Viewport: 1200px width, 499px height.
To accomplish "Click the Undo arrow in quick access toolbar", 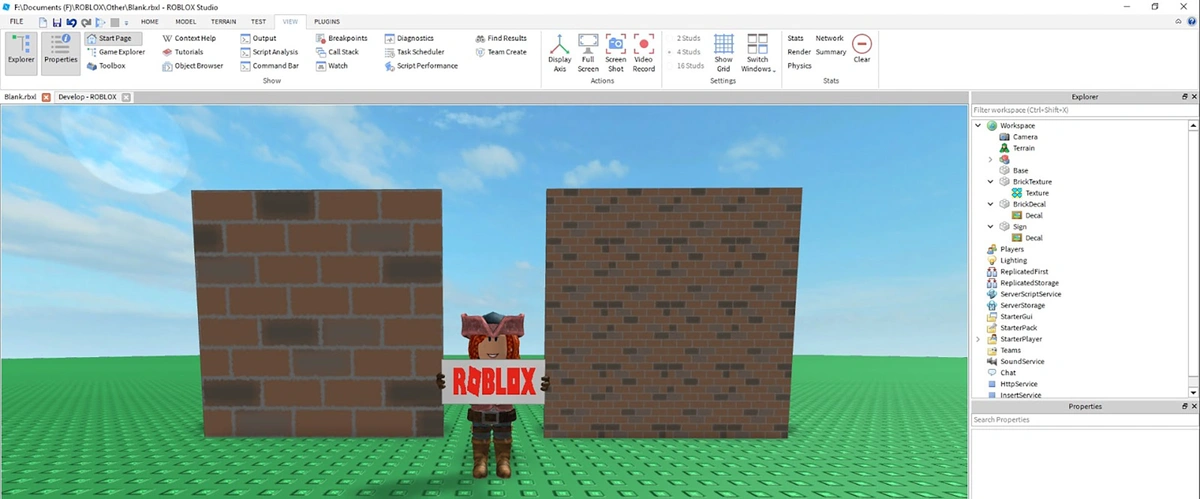I will [x=71, y=21].
